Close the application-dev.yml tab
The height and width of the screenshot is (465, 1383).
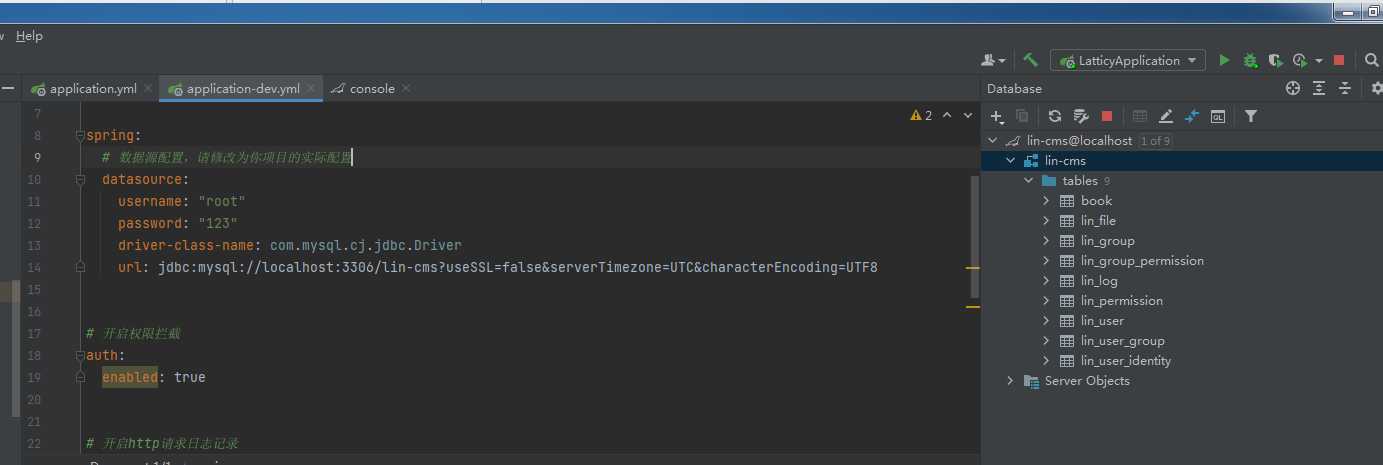(x=312, y=88)
